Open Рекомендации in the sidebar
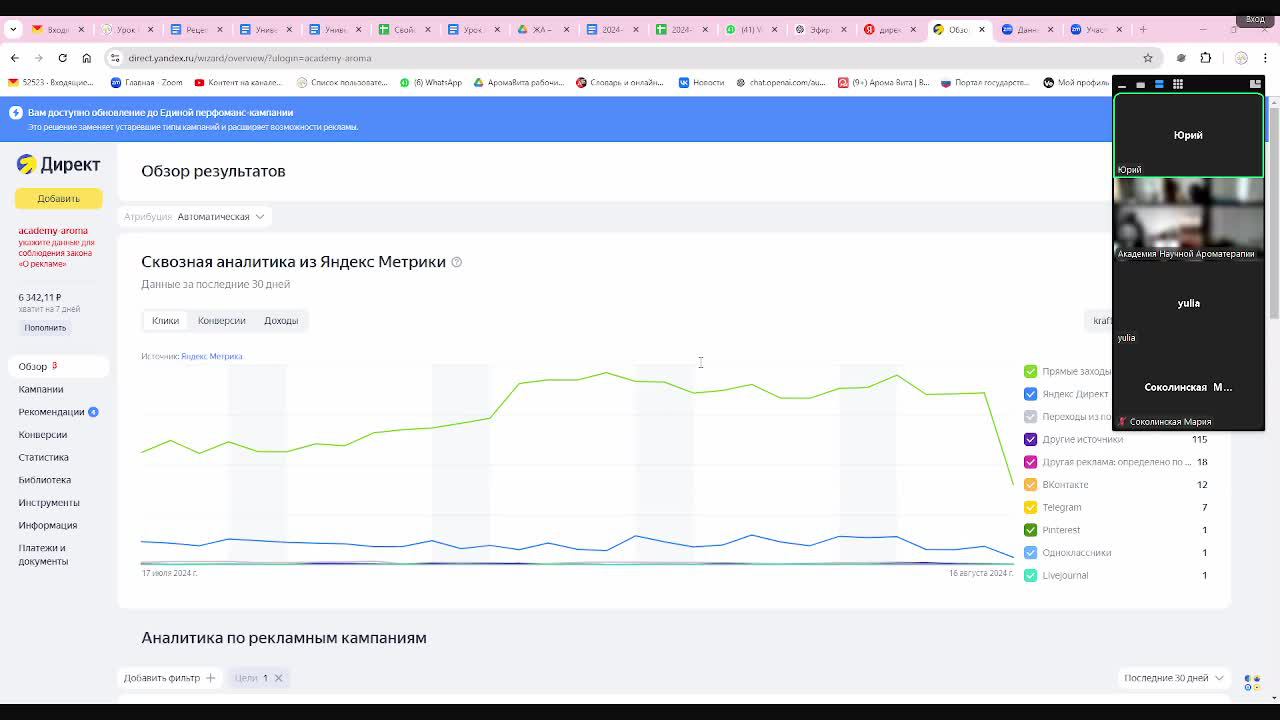1280x720 pixels. click(x=51, y=412)
